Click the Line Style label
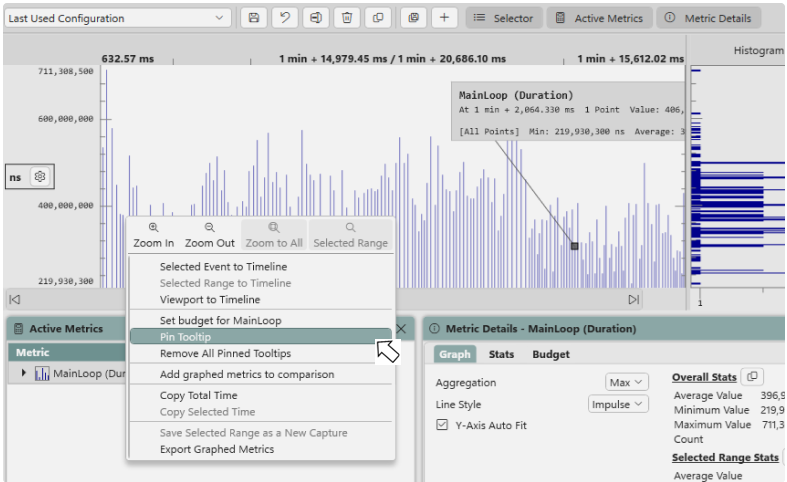The image size is (787, 482). click(x=458, y=405)
